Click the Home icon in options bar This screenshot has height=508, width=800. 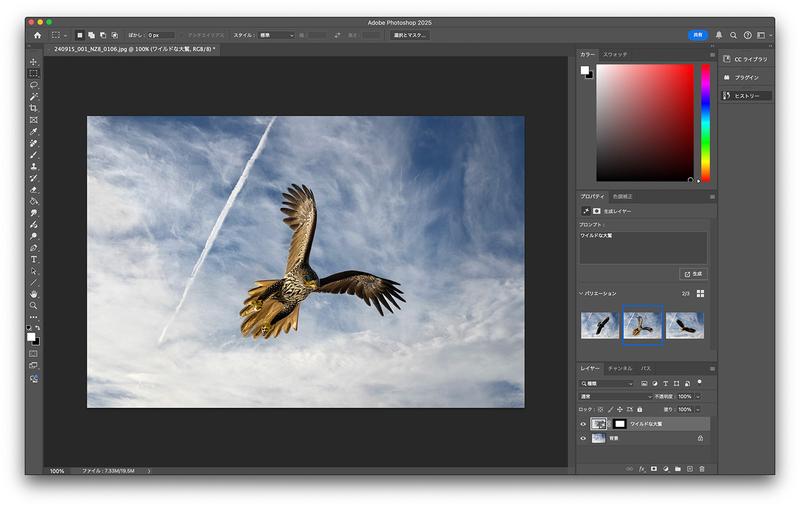tap(37, 35)
